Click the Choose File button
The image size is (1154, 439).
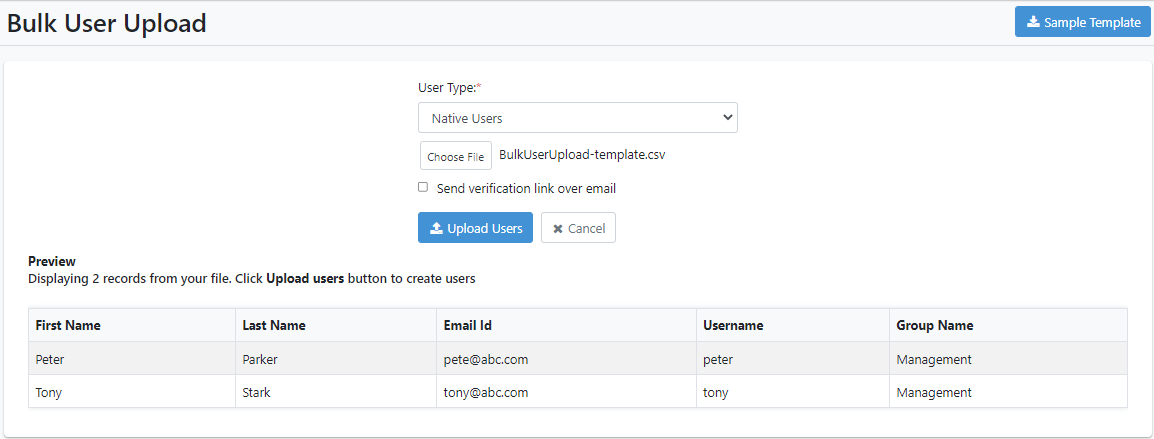pyautogui.click(x=456, y=156)
